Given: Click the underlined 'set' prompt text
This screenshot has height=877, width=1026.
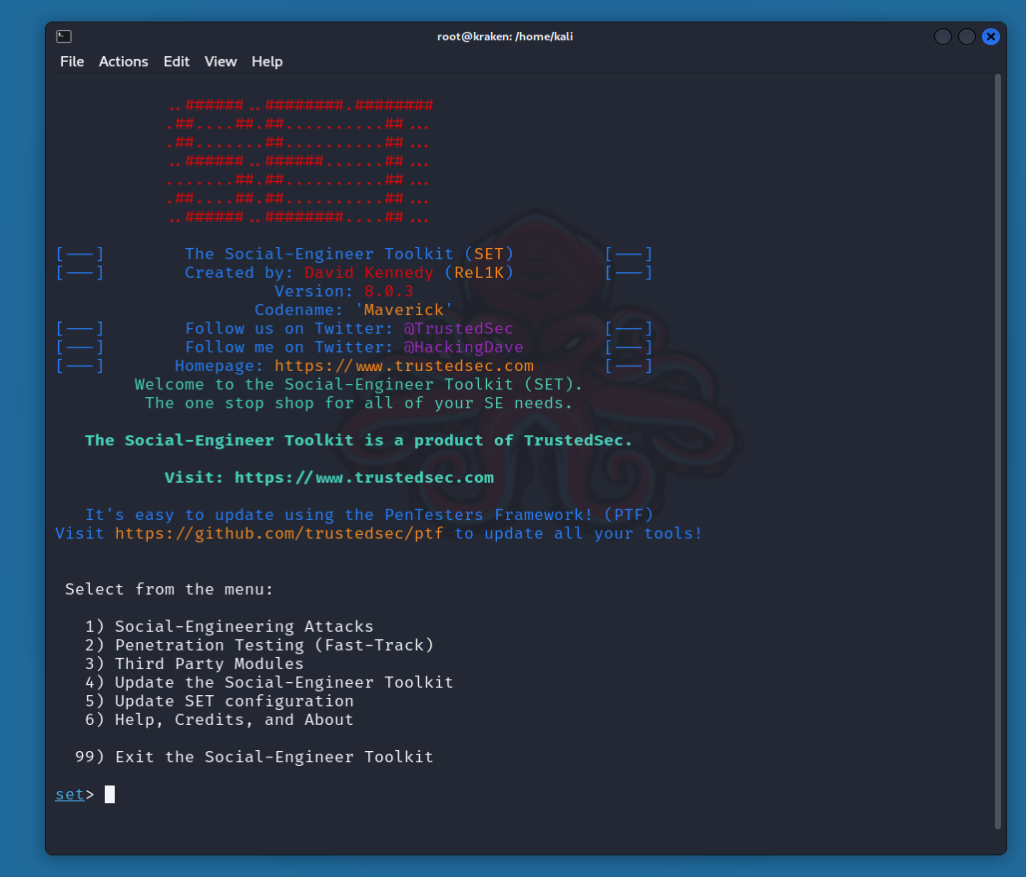Looking at the screenshot, I should pos(70,795).
